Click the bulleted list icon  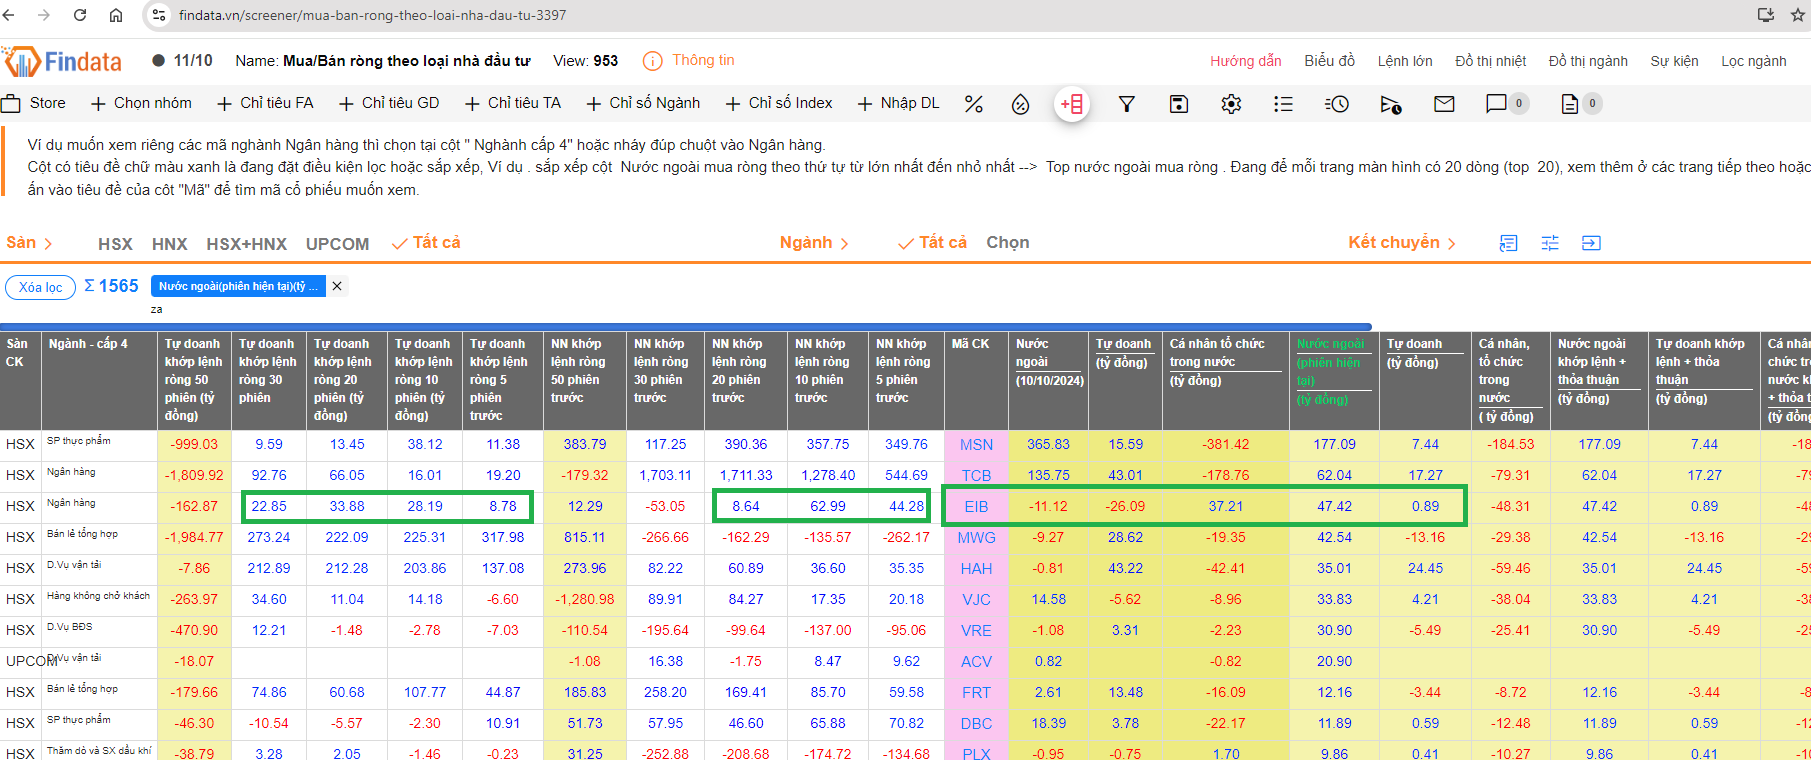tap(1283, 104)
